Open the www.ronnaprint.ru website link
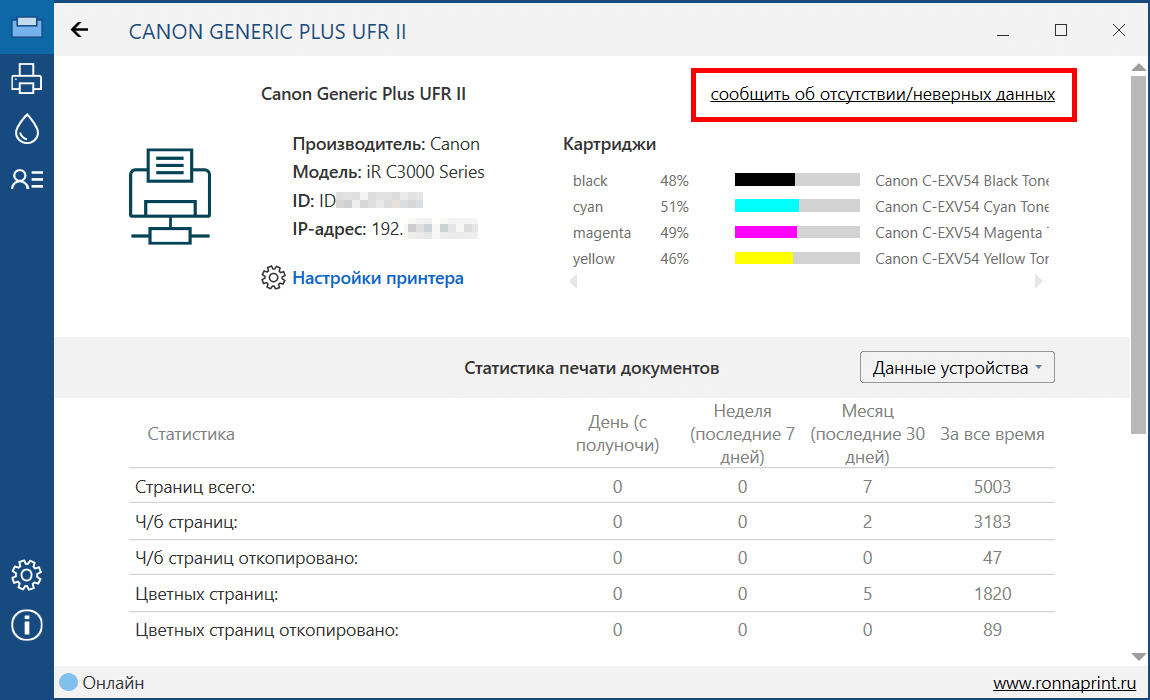 pos(1064,683)
